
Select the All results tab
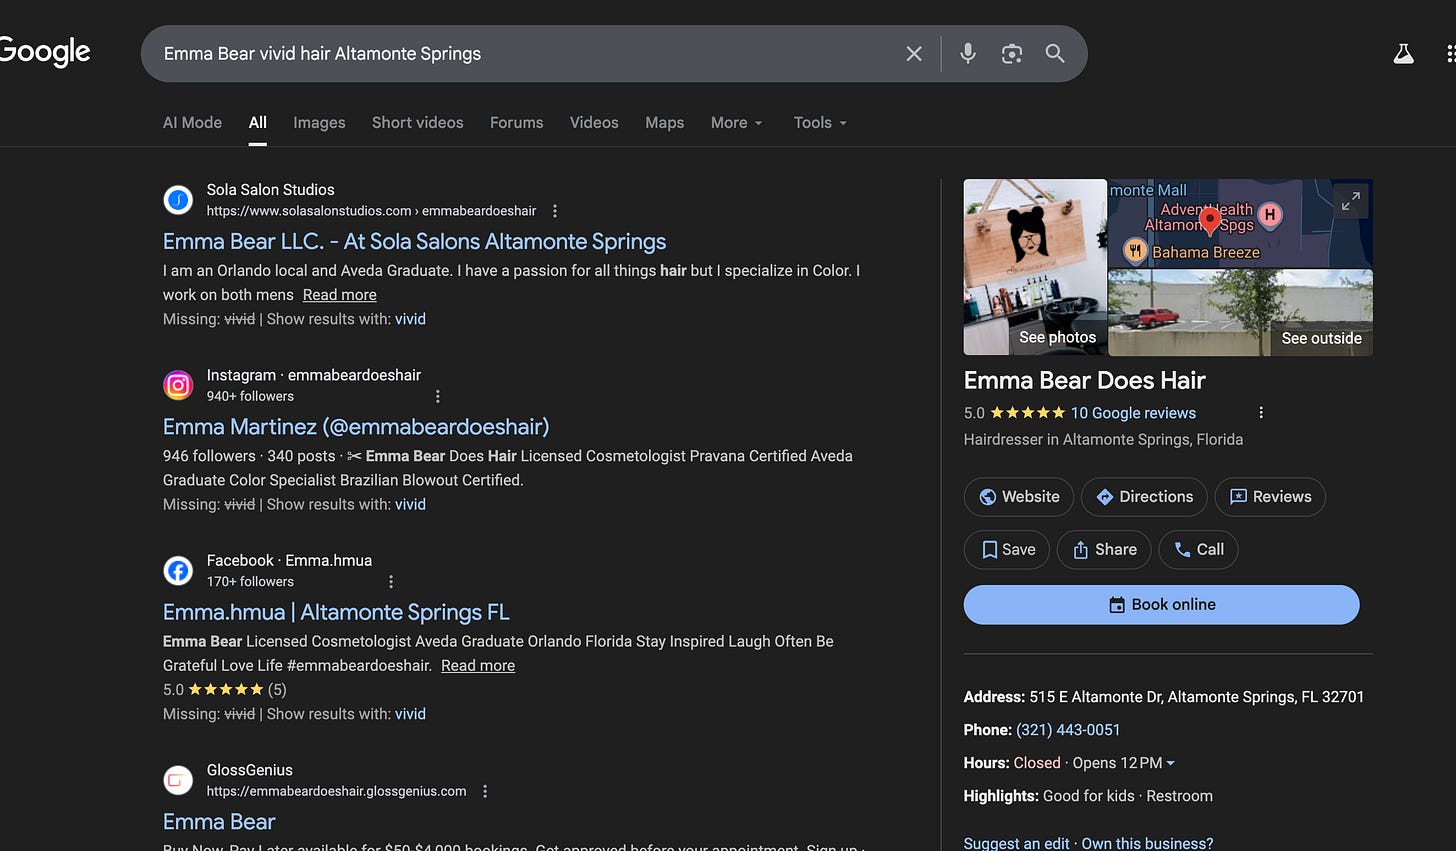(258, 122)
